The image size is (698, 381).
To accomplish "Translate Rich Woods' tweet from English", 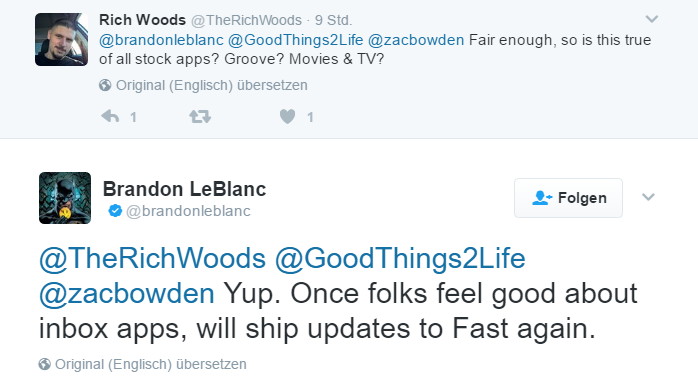I will (x=211, y=85).
